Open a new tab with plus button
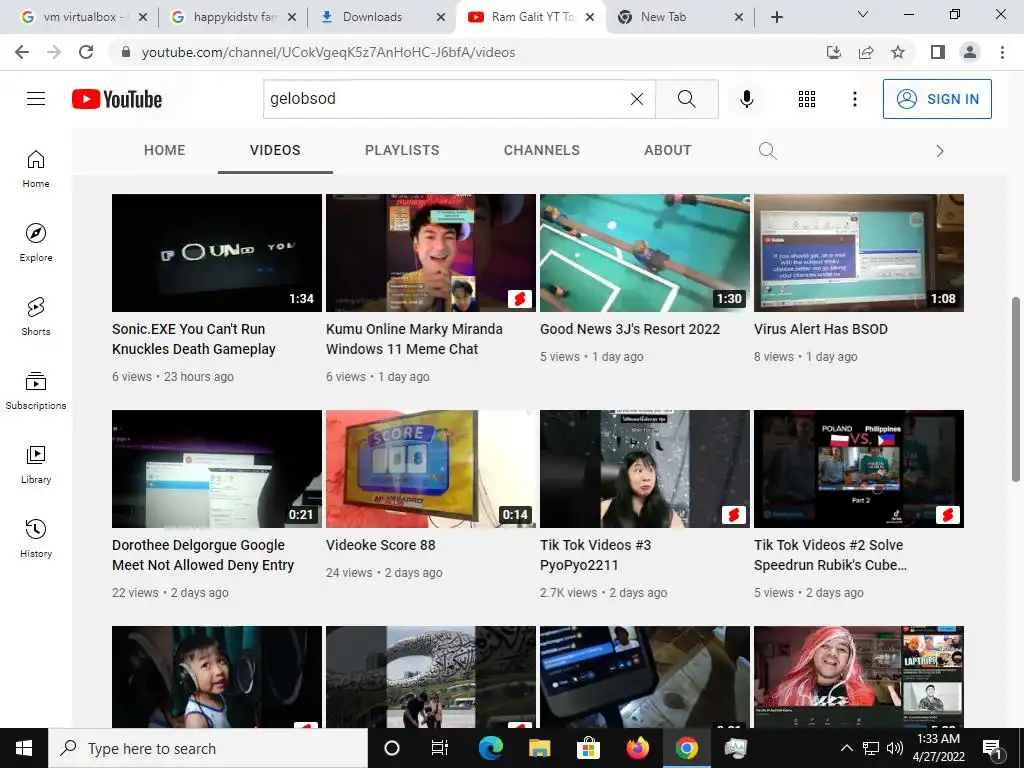The height and width of the screenshot is (768, 1024). tap(776, 17)
